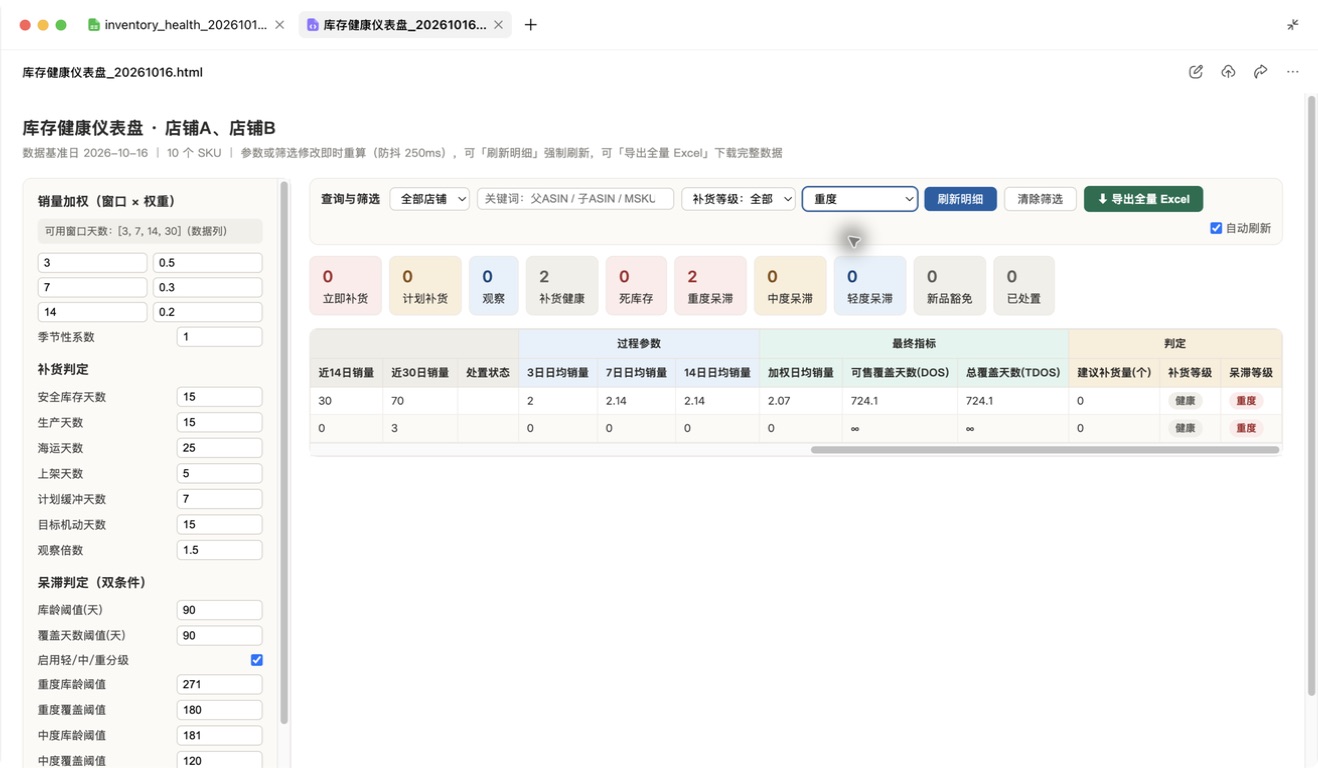This screenshot has height=768, width=1318.
Task: Open the 重度 stagnation level dropdown
Action: pos(860,199)
